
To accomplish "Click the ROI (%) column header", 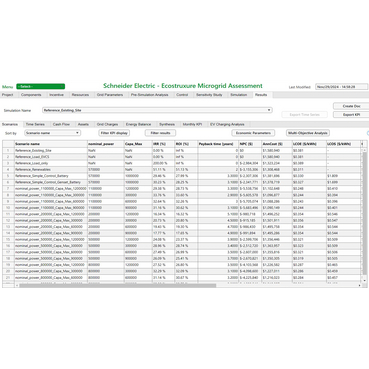I will point(186,144).
